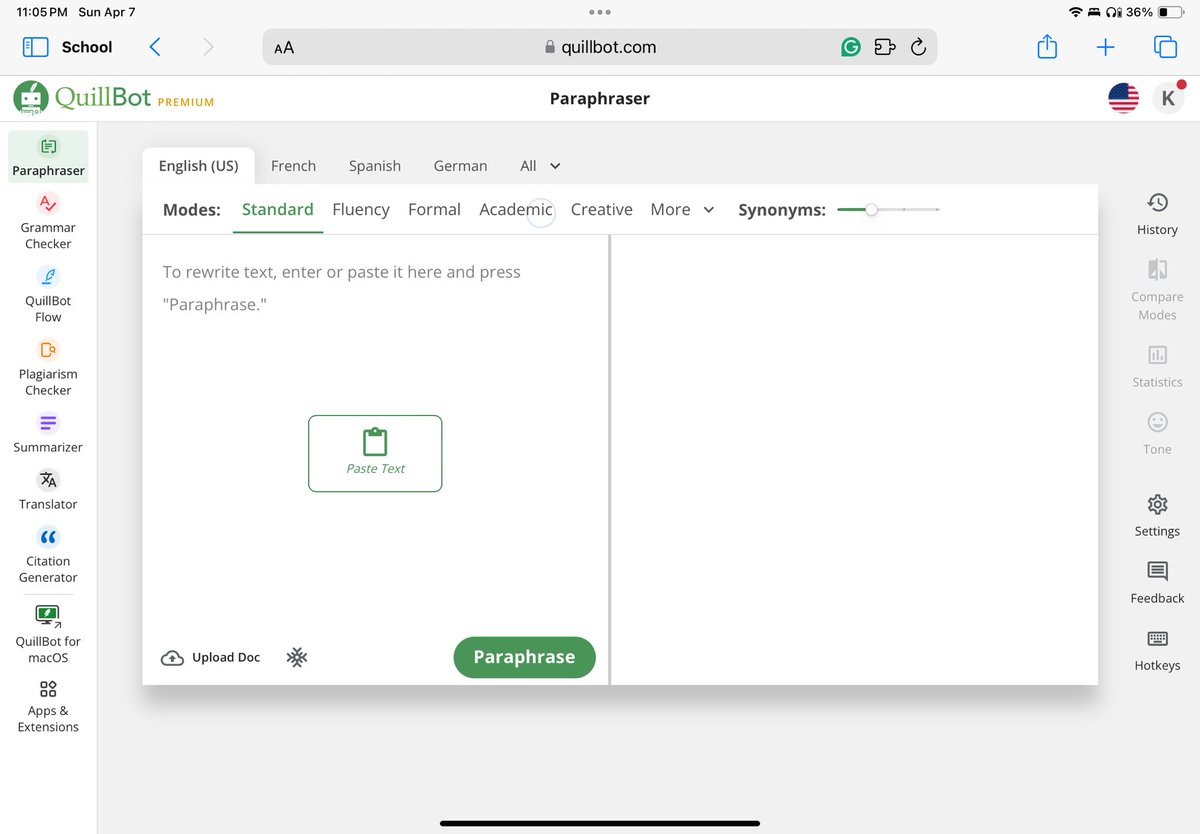
Task: Open QuillBot Settings
Action: click(x=1157, y=515)
